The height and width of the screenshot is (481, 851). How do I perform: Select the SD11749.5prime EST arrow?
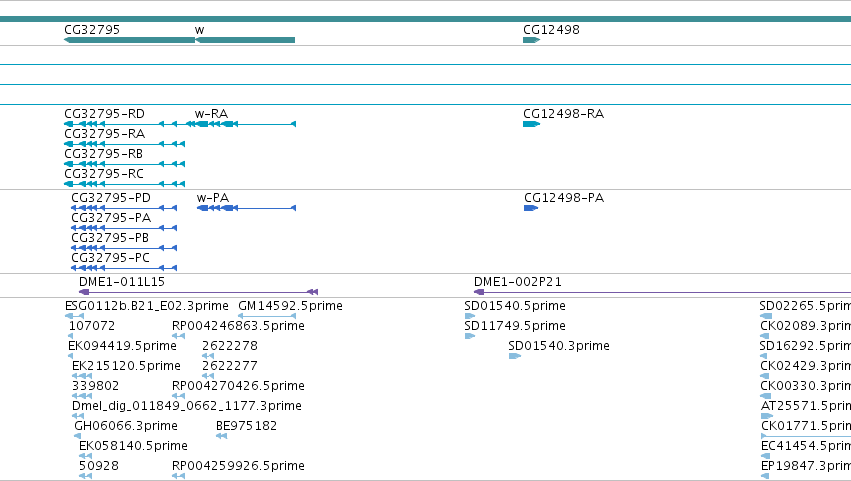tap(470, 336)
